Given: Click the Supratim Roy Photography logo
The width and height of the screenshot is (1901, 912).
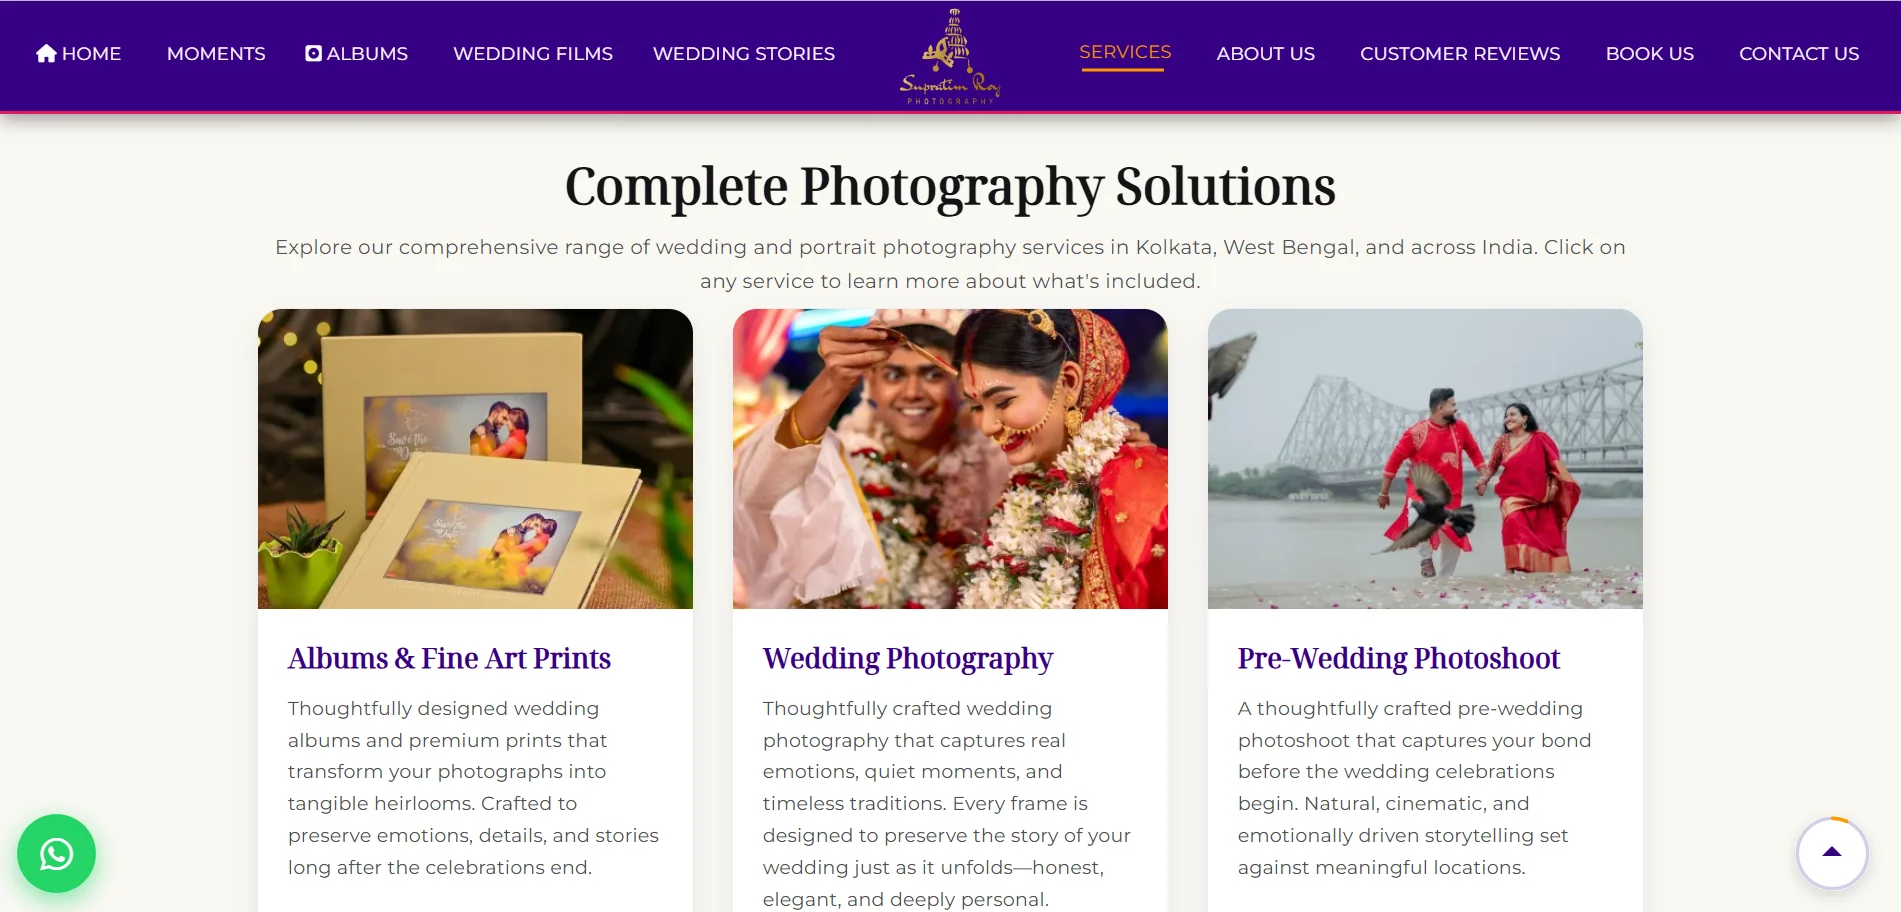Looking at the screenshot, I should [950, 57].
